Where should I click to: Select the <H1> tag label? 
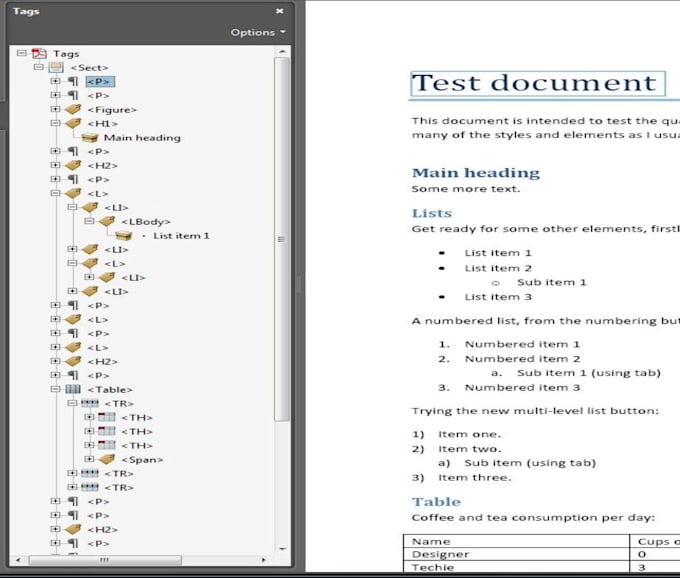click(102, 124)
